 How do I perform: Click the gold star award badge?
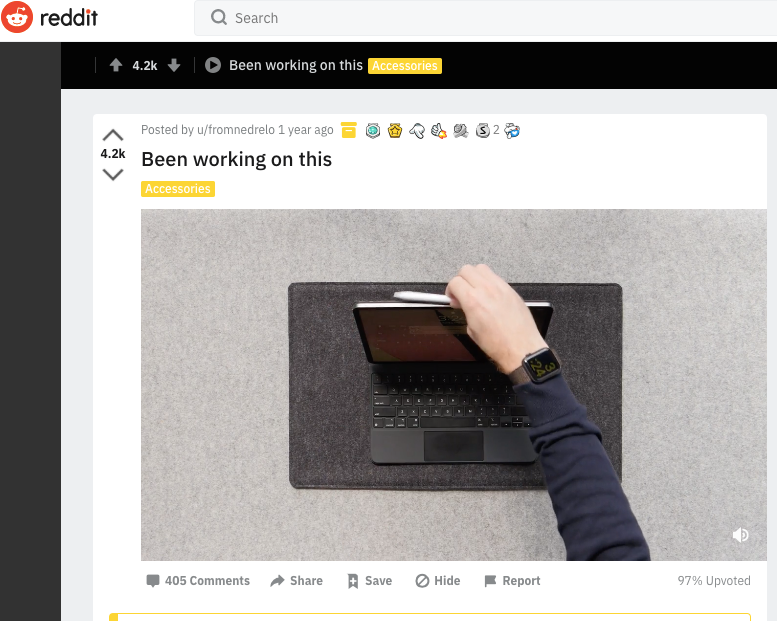pyautogui.click(x=395, y=130)
